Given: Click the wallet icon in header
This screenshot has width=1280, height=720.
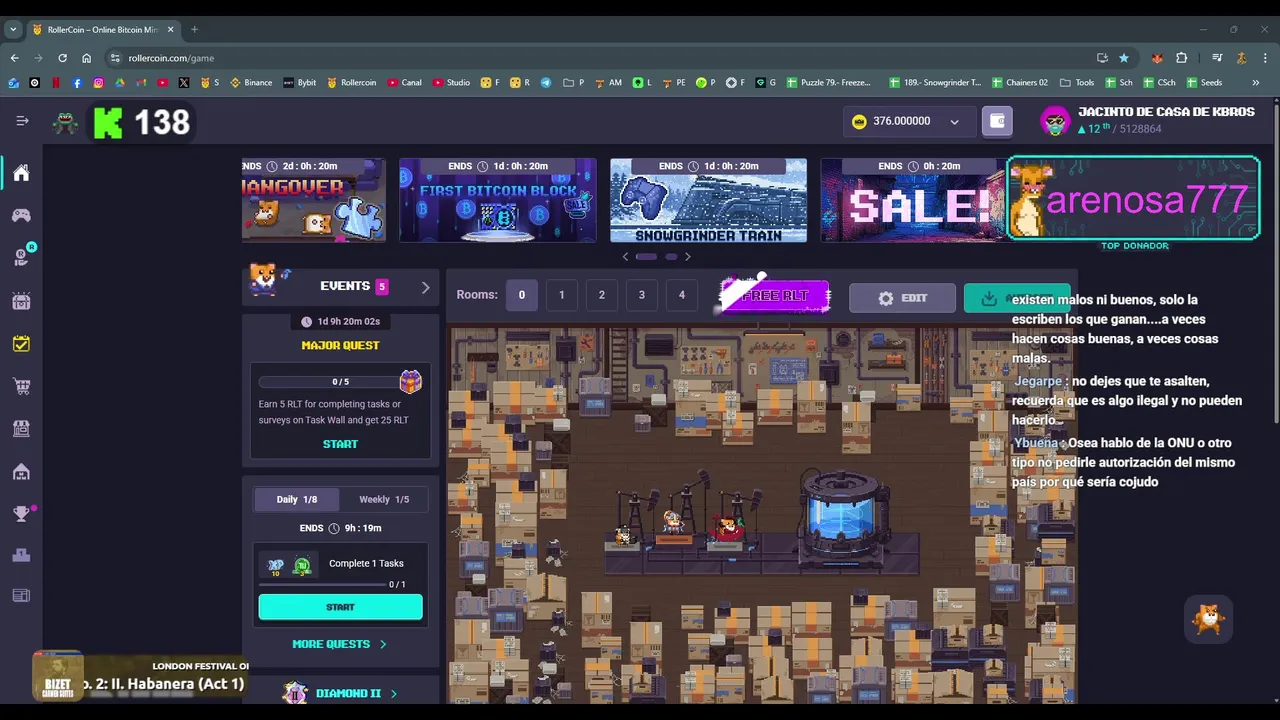Looking at the screenshot, I should (x=997, y=121).
